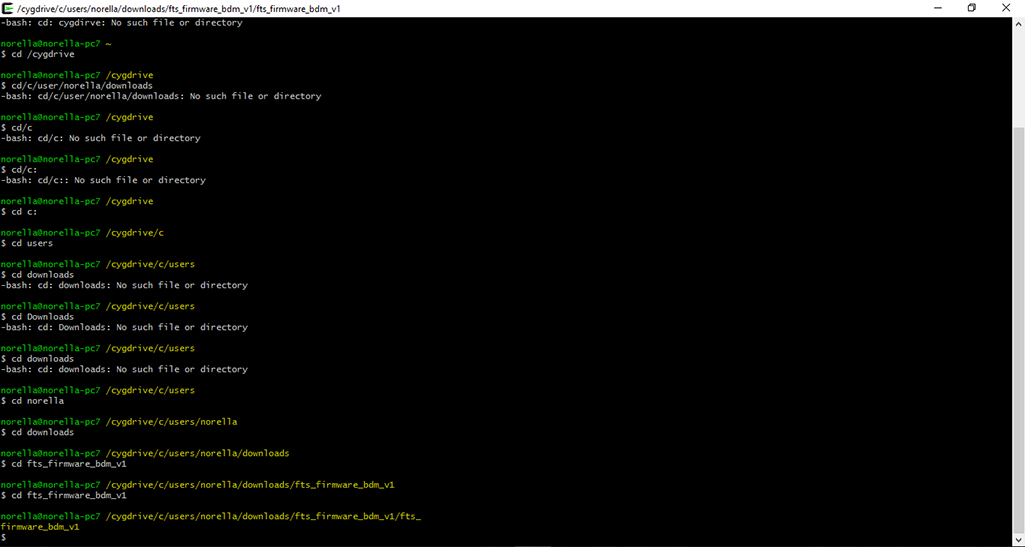Click the window title path text
The height and width of the screenshot is (547, 1025).
[179, 8]
